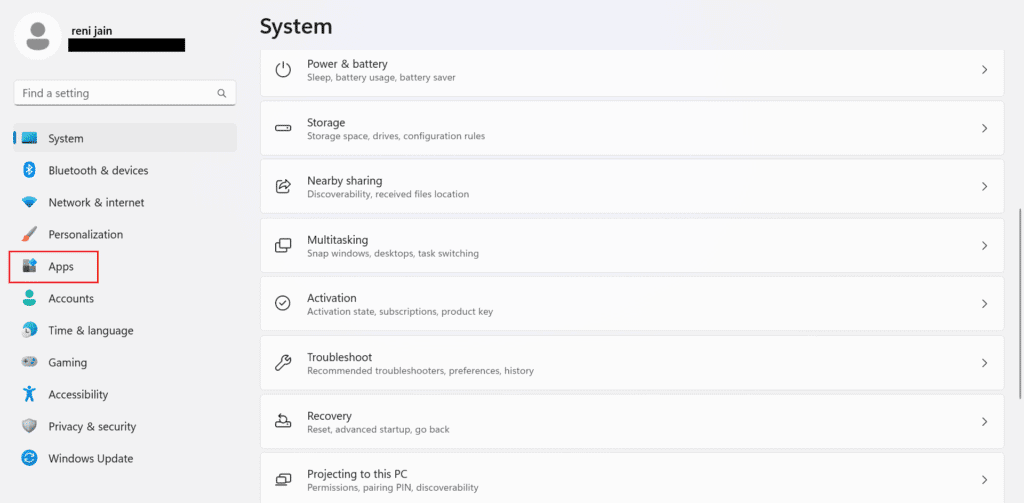Click the Privacy & security shield icon
Viewport: 1024px width, 503px height.
pos(29,426)
